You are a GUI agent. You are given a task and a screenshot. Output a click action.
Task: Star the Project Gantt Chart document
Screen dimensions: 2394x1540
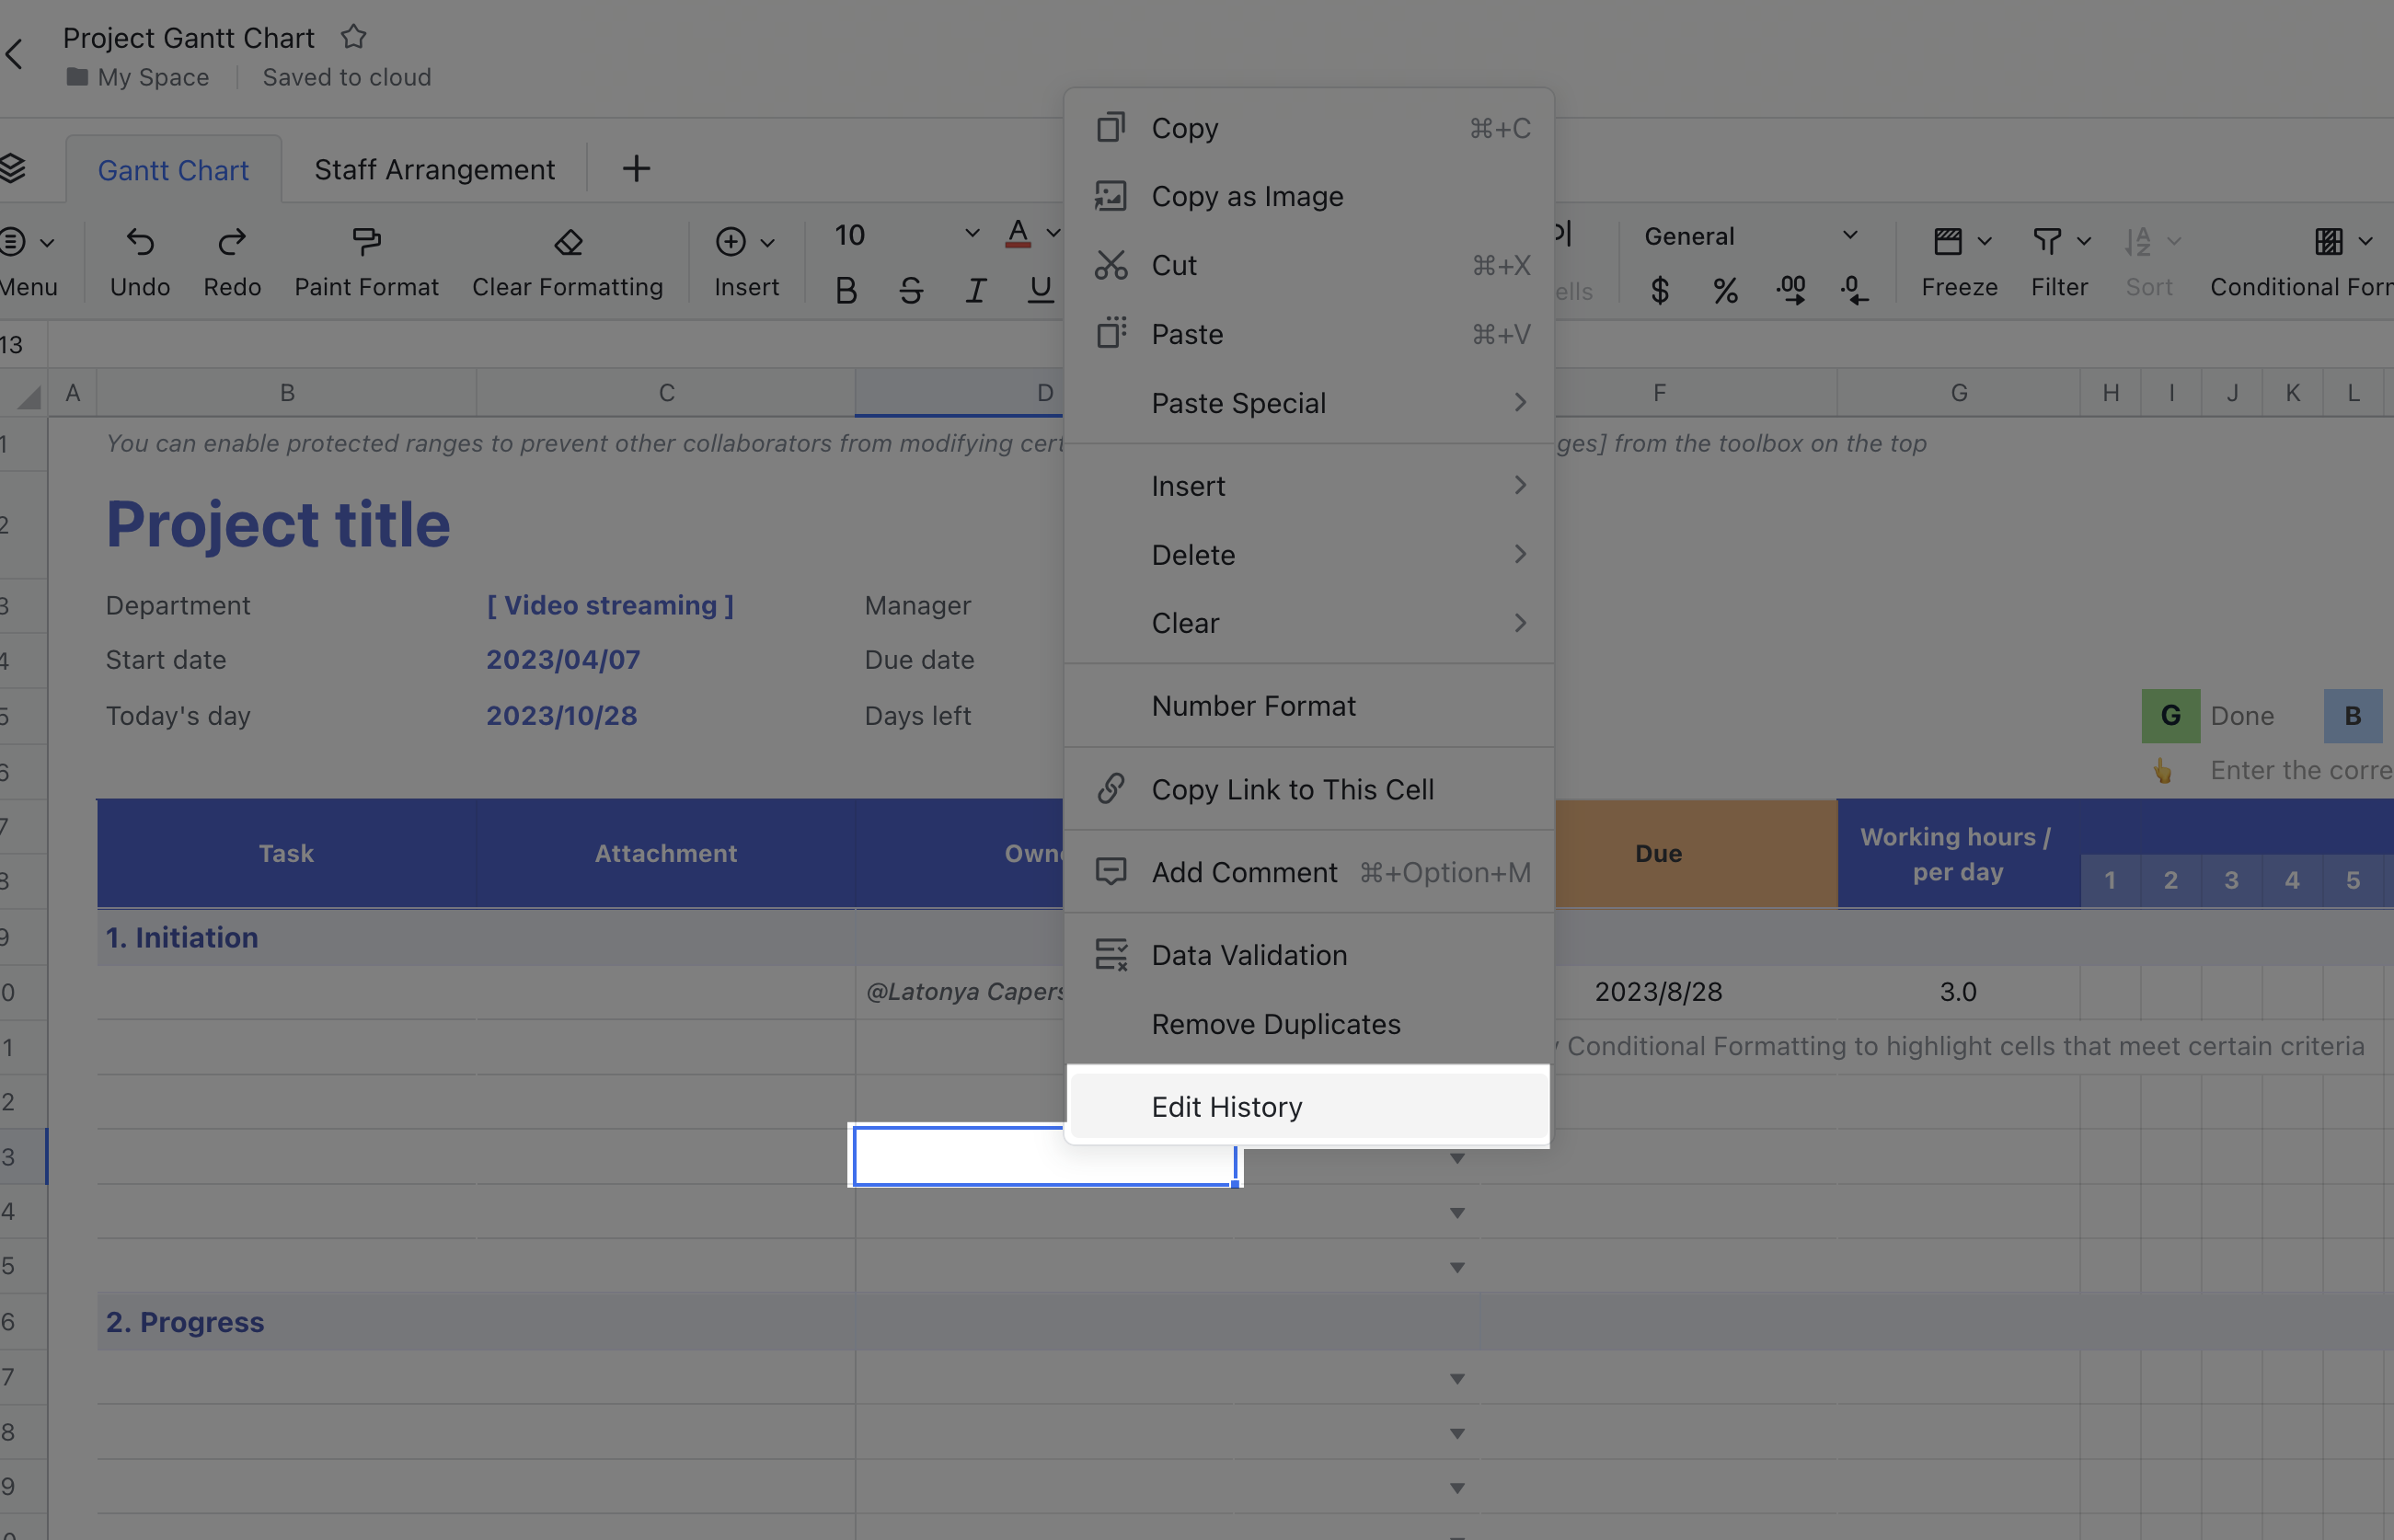coord(353,36)
